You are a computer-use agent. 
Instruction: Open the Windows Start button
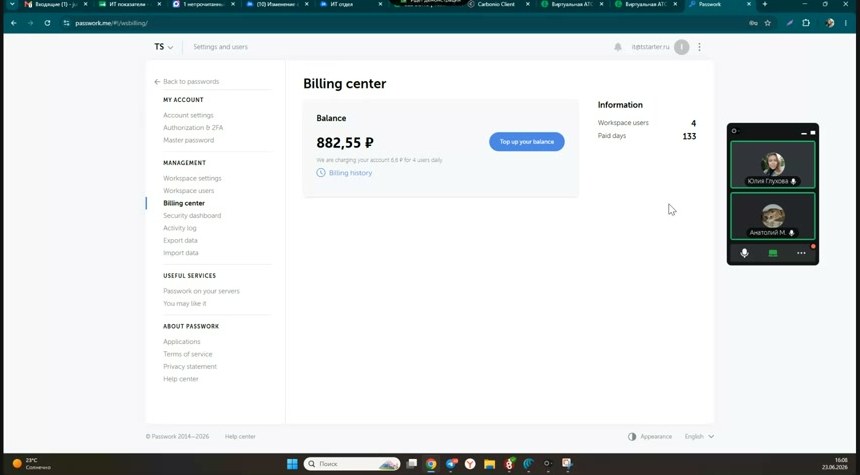pos(292,464)
